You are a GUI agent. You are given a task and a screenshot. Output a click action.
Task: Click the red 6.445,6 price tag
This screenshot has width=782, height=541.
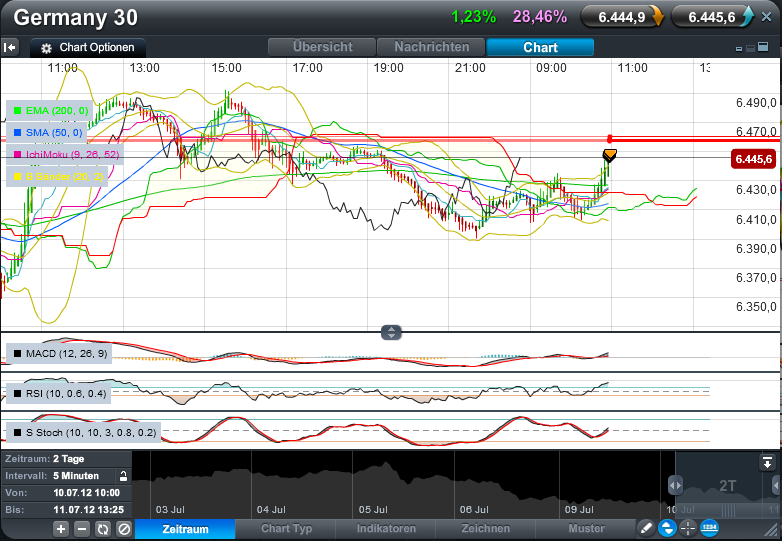(753, 159)
